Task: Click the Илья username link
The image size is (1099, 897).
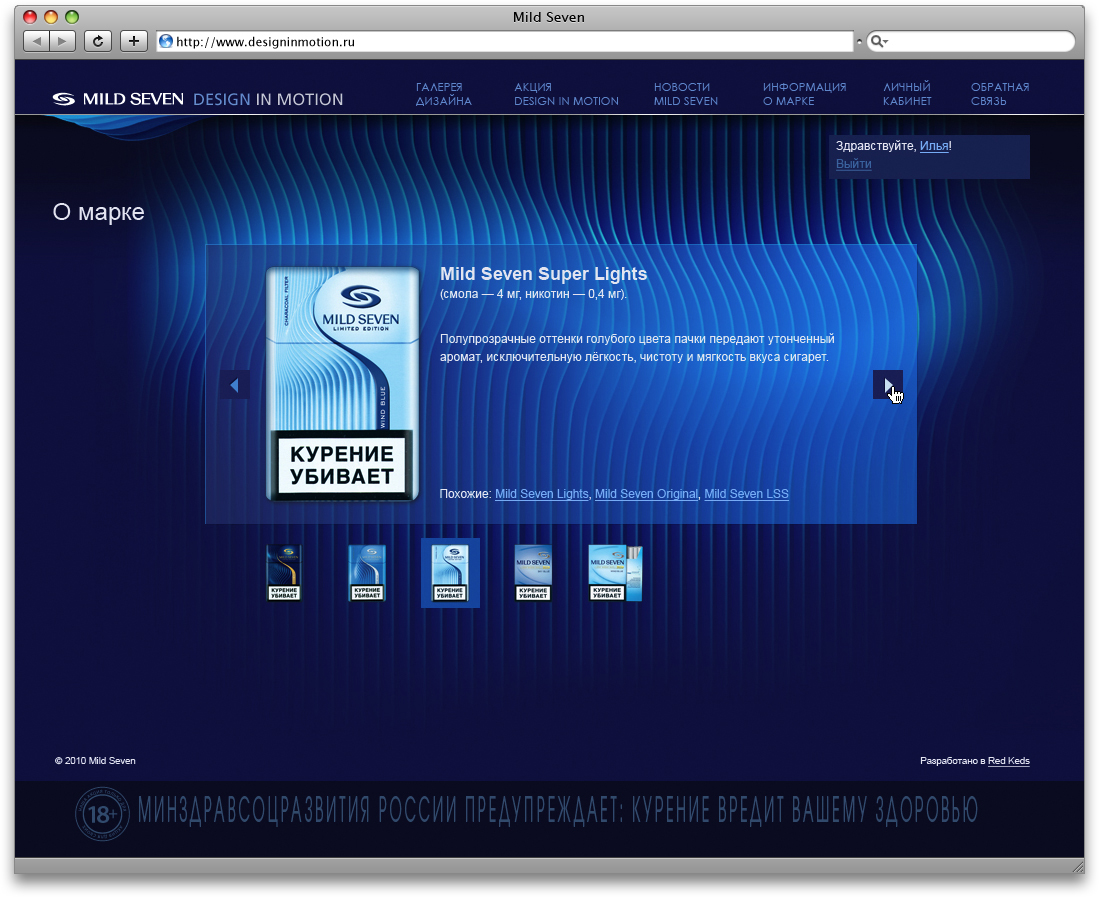Action: tap(934, 146)
